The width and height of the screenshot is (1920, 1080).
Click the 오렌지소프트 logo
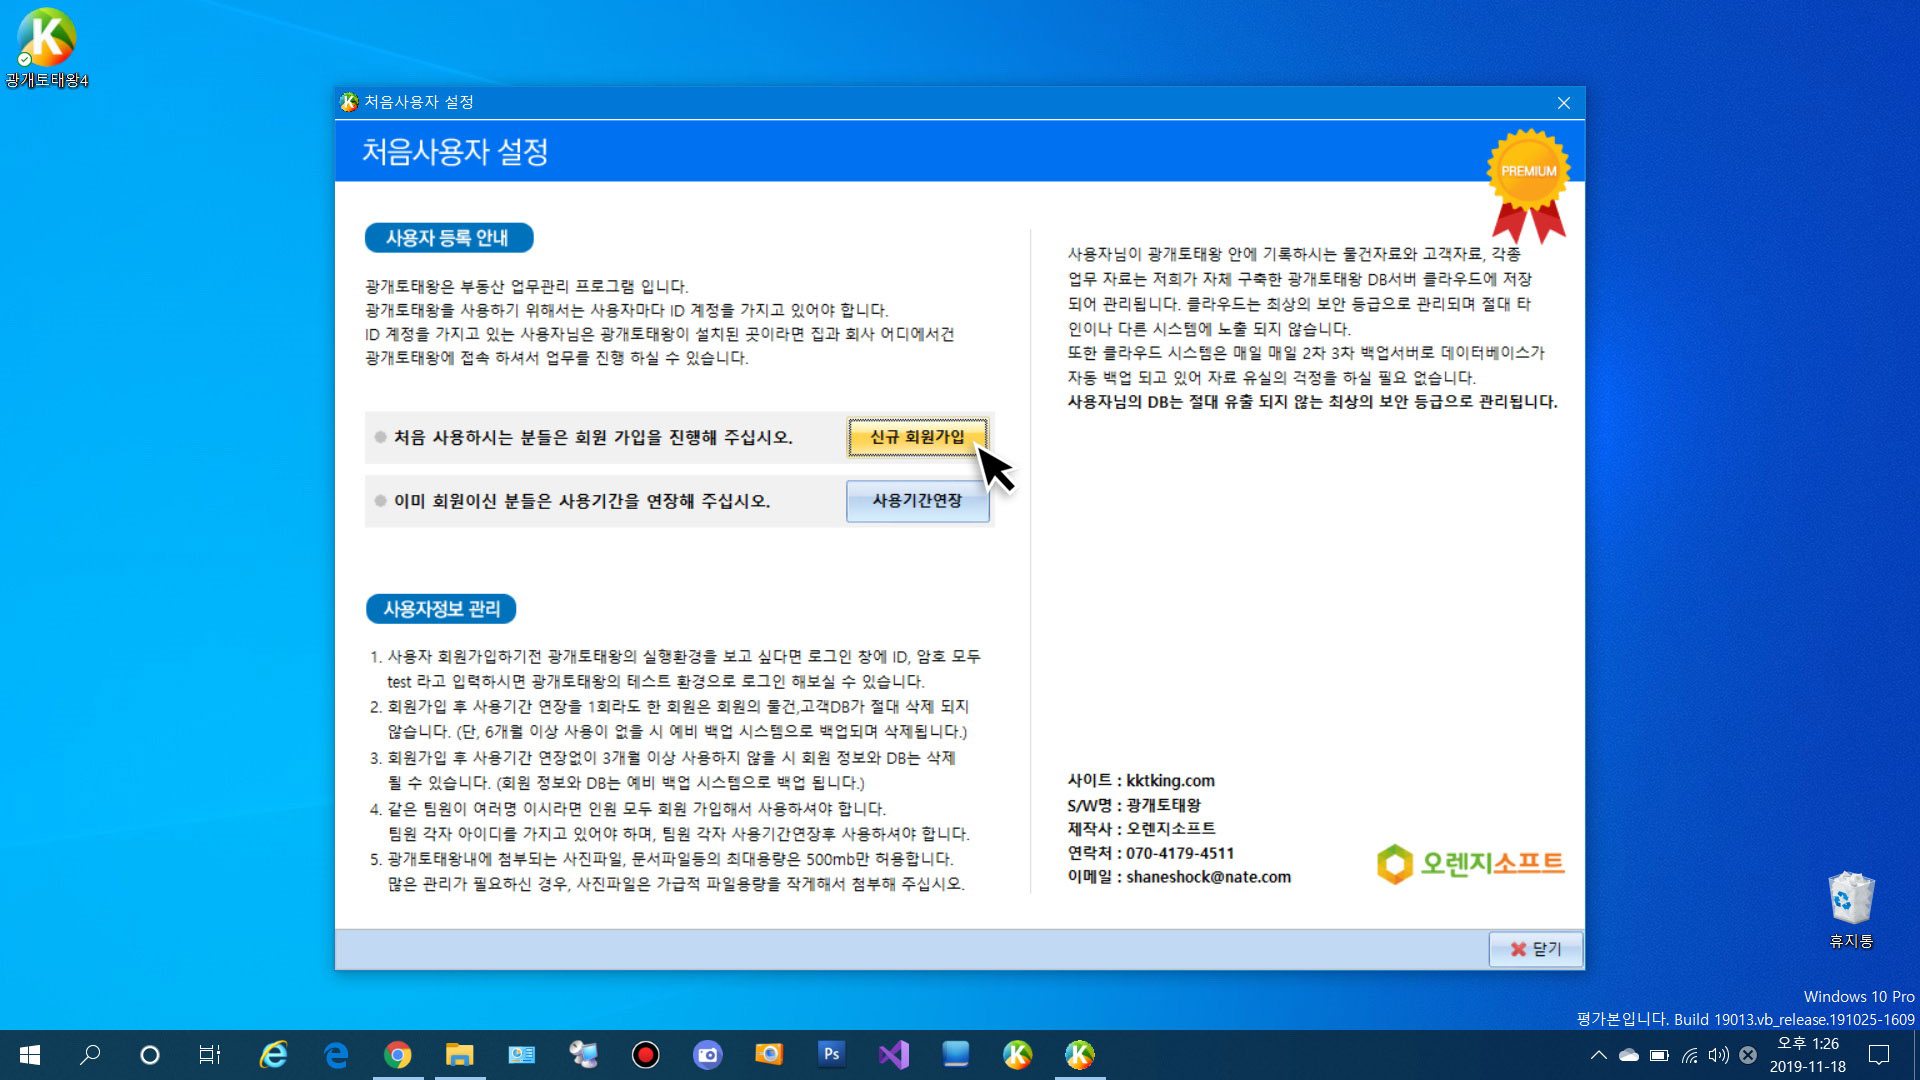[1470, 863]
